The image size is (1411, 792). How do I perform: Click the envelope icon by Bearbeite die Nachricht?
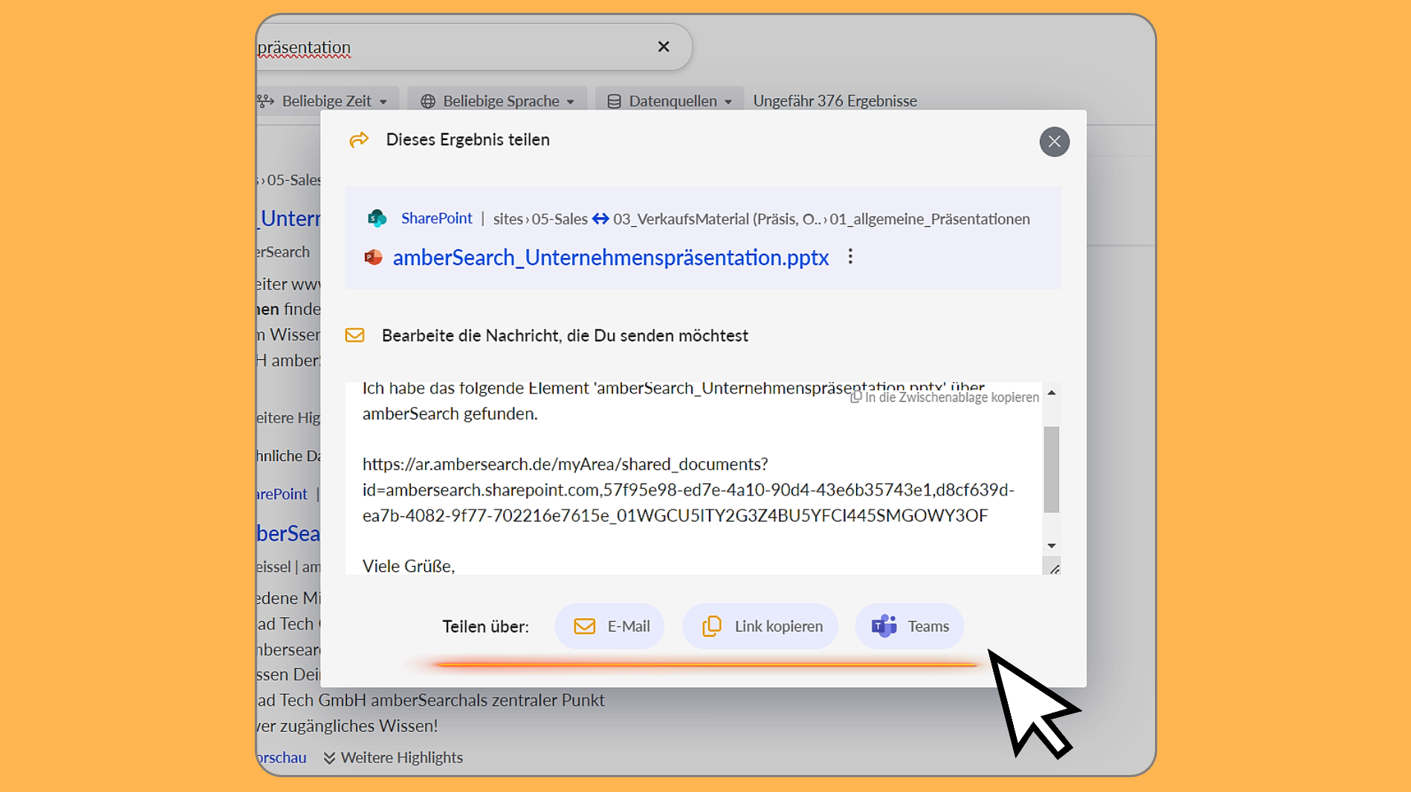(x=355, y=335)
